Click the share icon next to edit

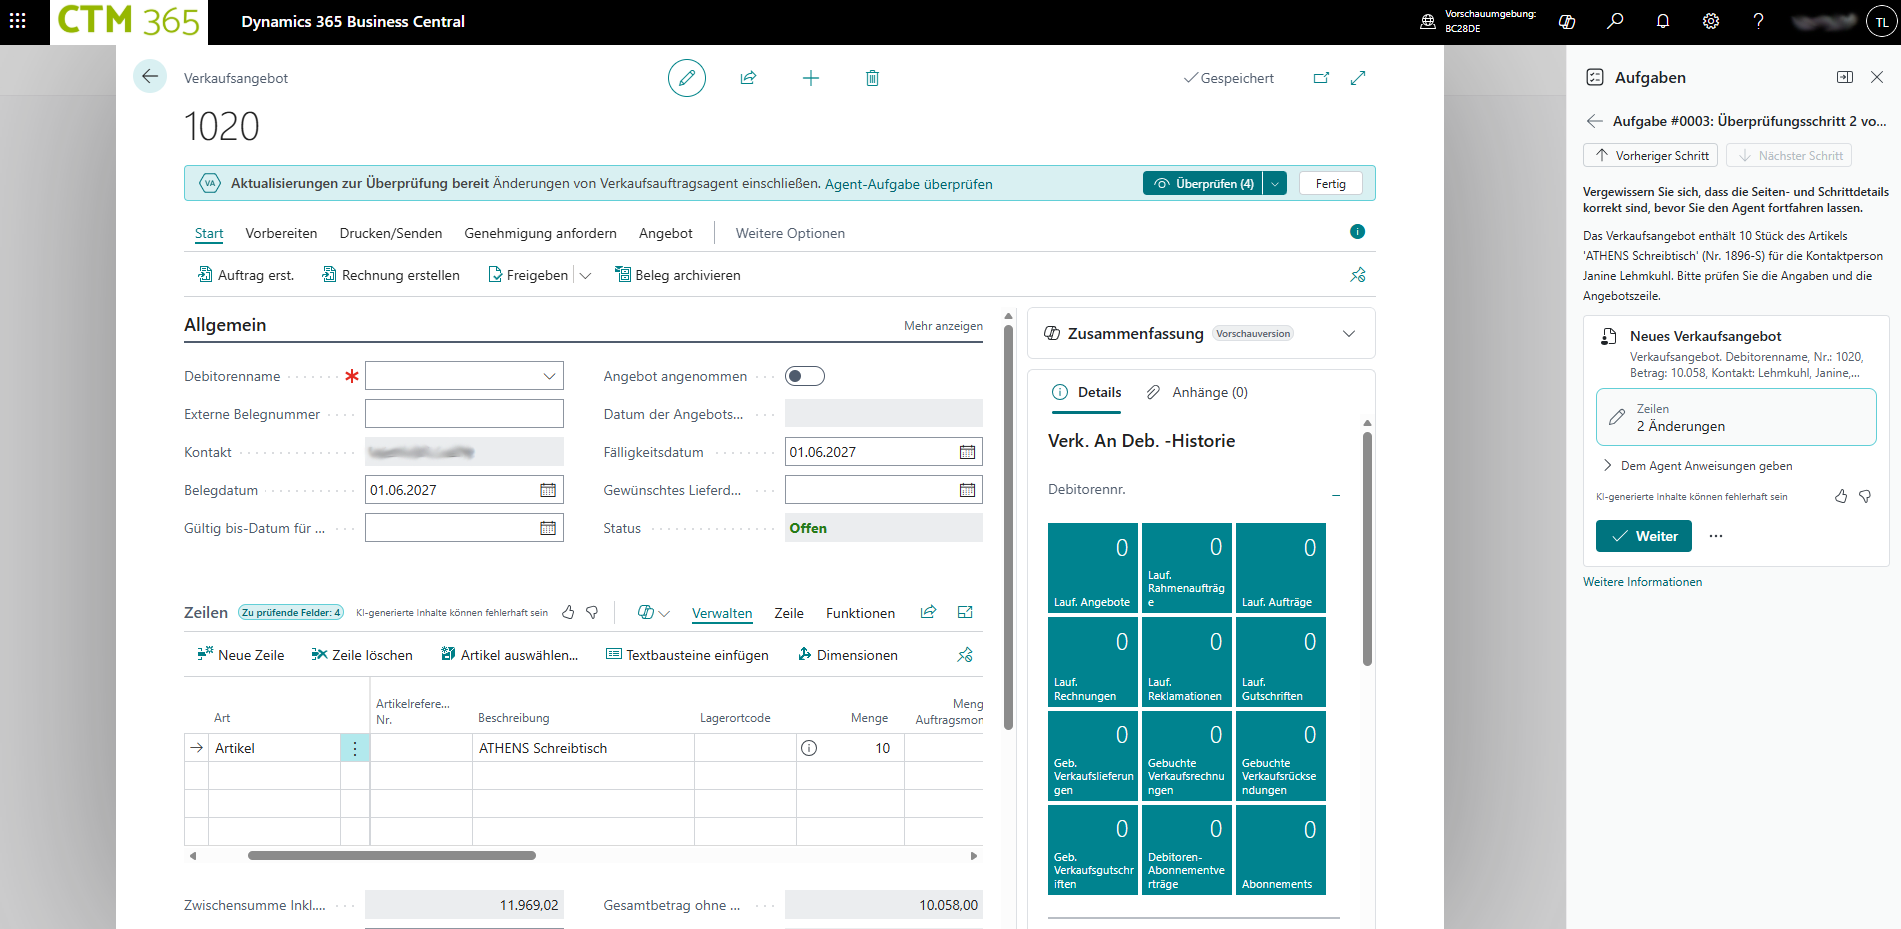click(748, 78)
